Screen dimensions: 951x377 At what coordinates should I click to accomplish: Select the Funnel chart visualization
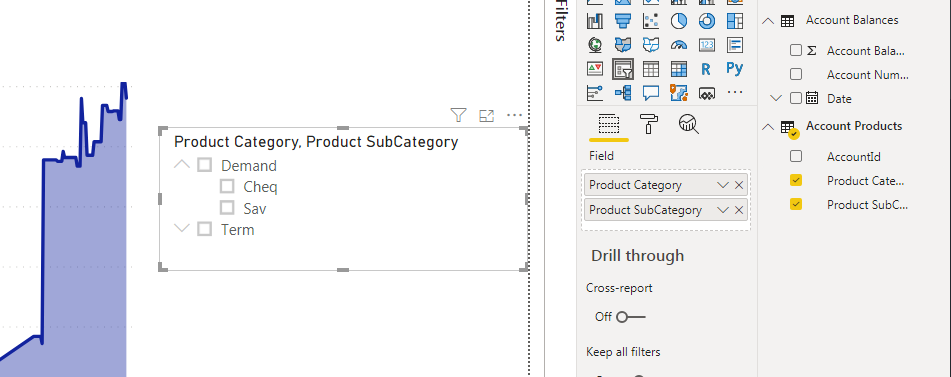[x=623, y=21]
